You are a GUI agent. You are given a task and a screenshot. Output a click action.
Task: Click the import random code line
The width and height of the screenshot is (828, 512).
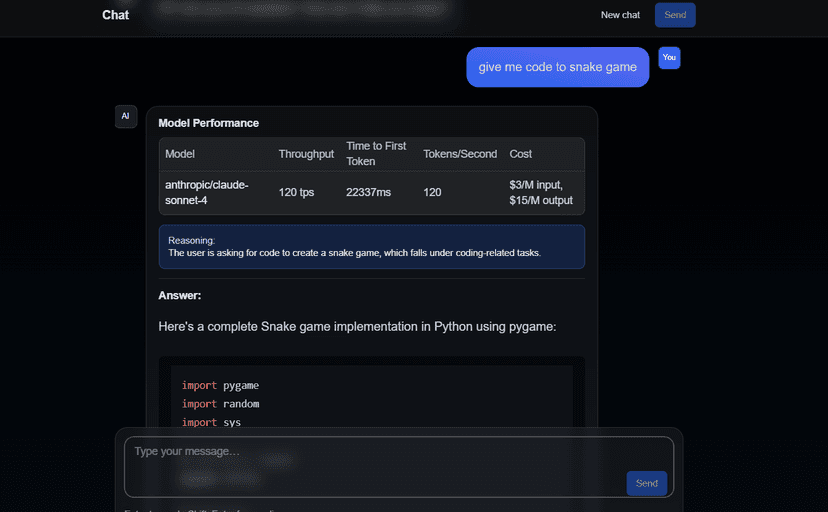(220, 404)
